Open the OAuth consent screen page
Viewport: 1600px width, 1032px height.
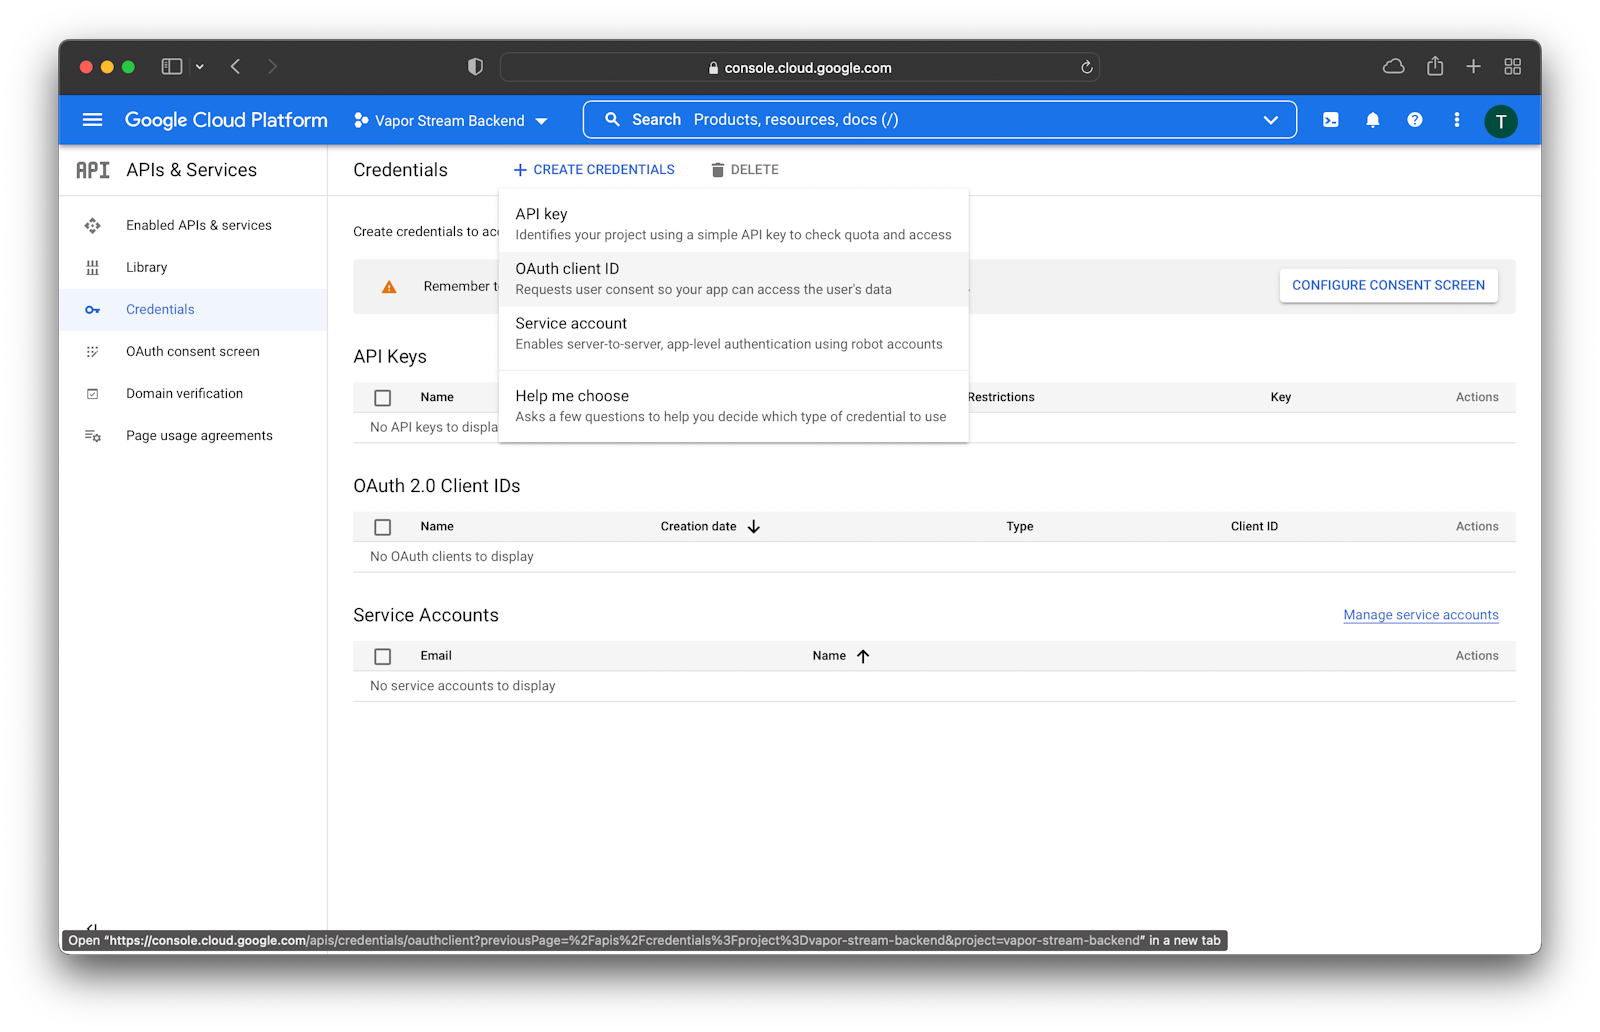click(x=192, y=351)
